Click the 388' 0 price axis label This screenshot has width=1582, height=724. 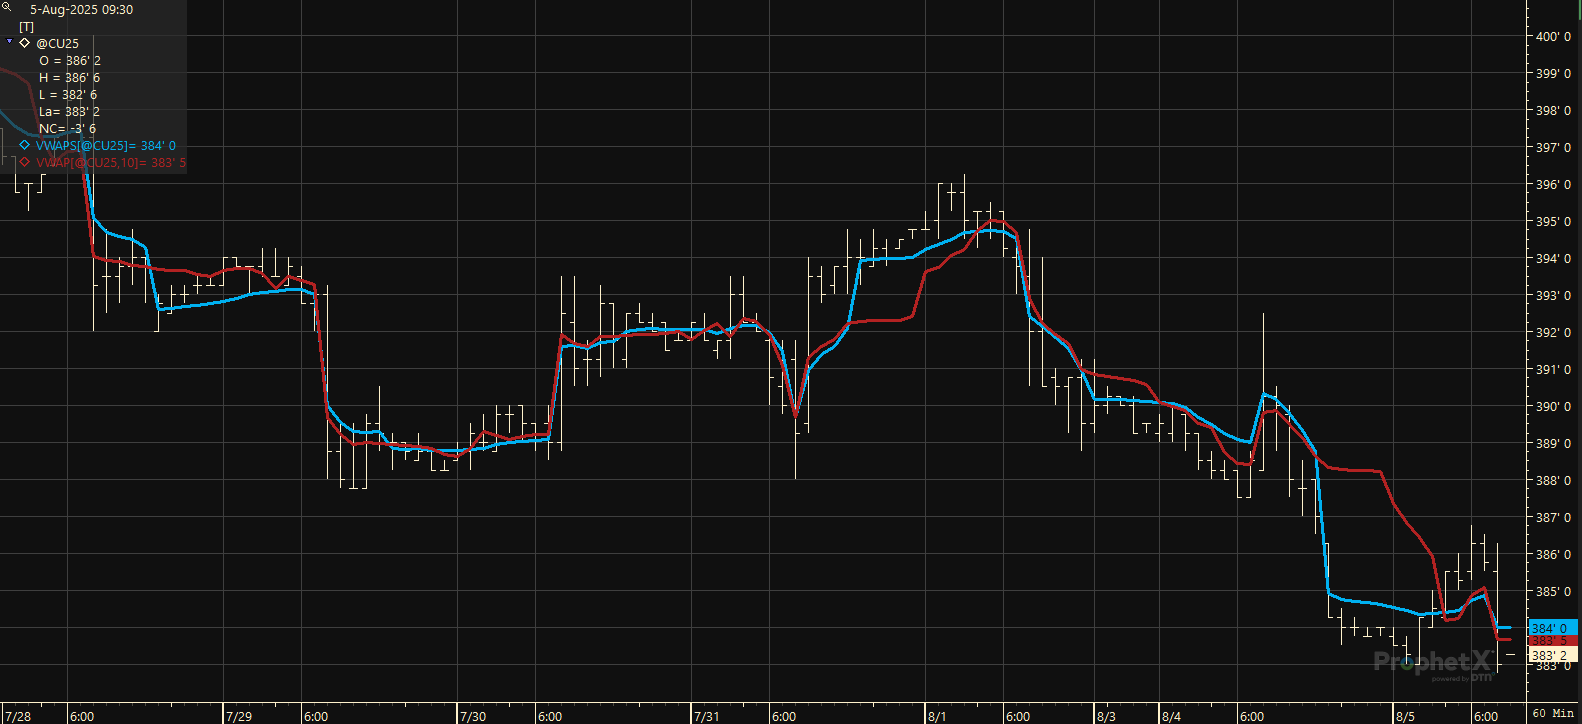(x=1553, y=481)
